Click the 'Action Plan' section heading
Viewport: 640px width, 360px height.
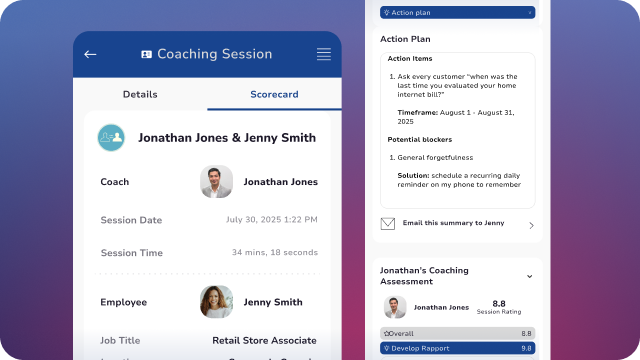405,39
